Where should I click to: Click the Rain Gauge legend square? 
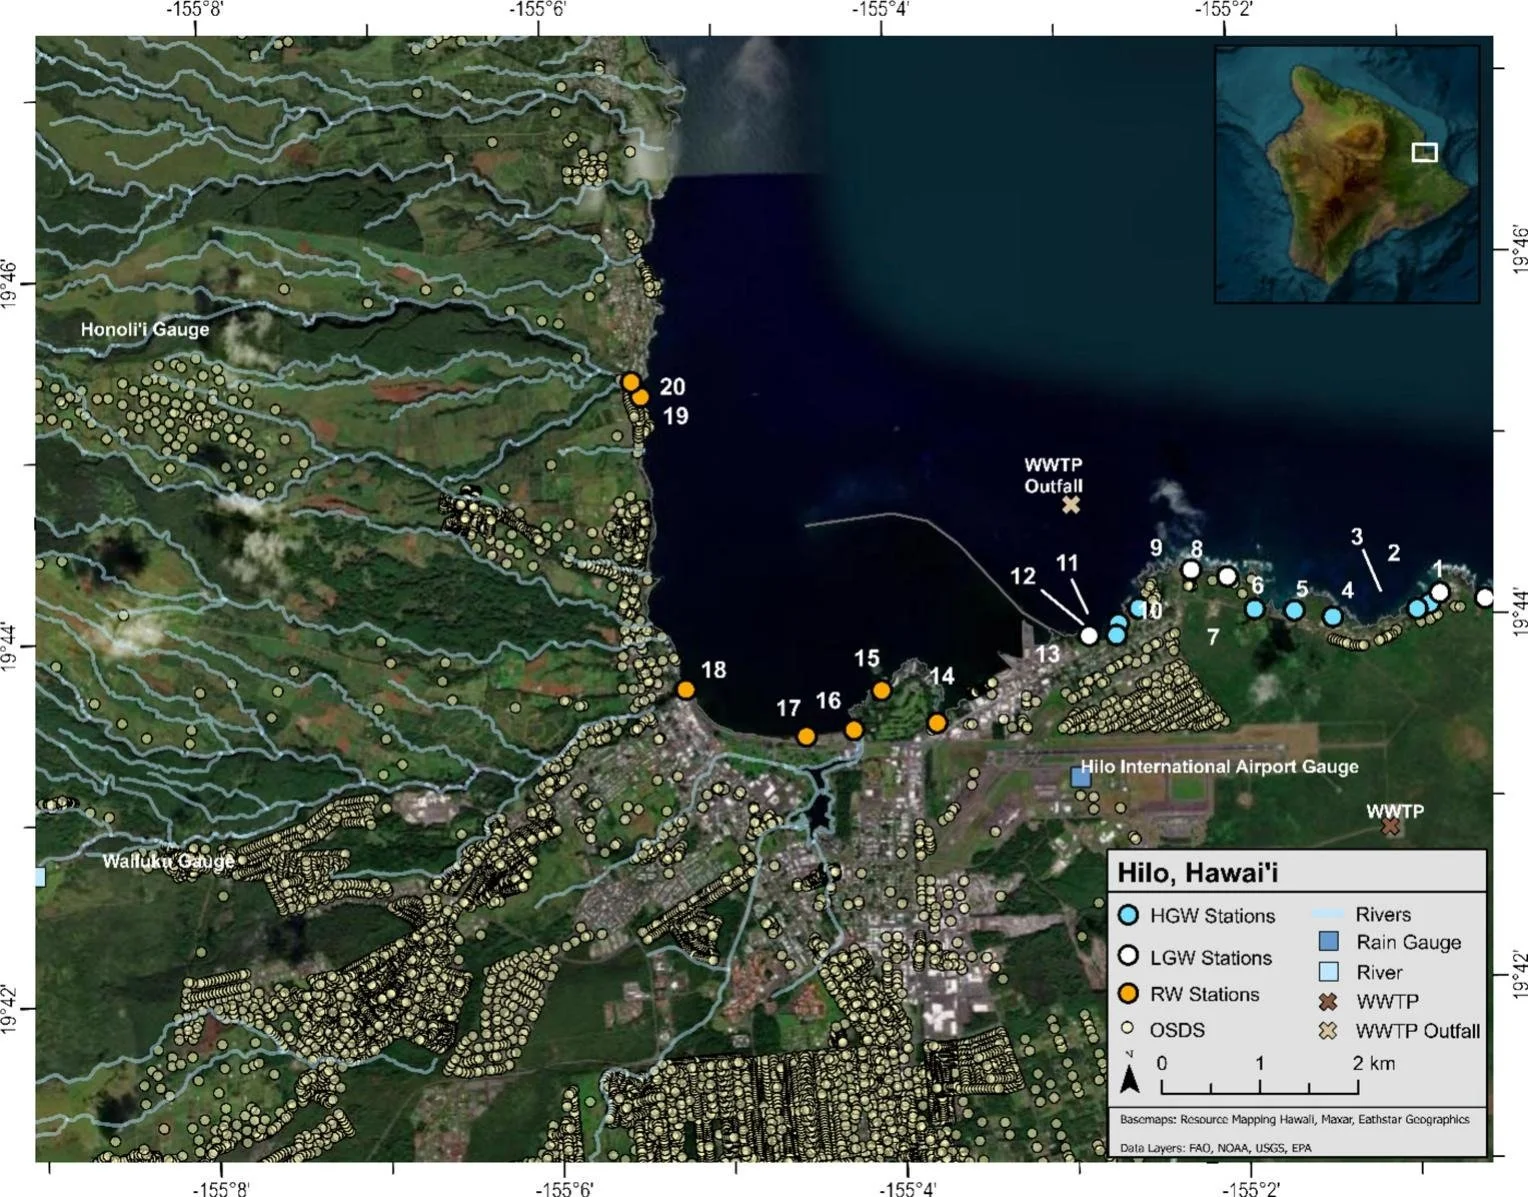[x=1329, y=942]
